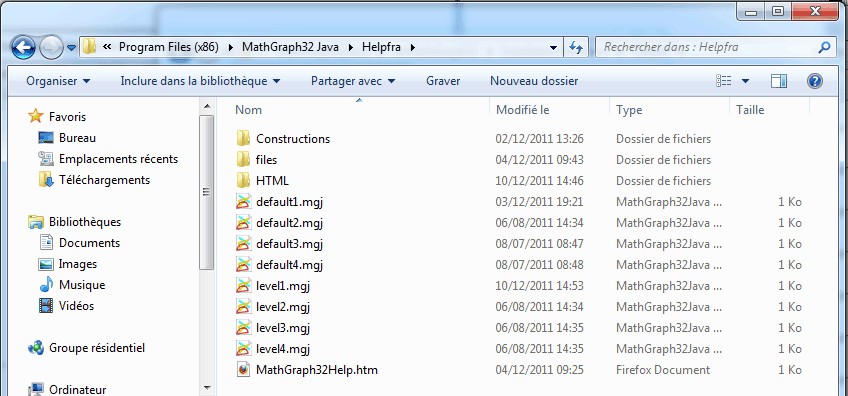The width and height of the screenshot is (848, 396).
Task: Click the level2.mgj file icon
Action: click(x=244, y=307)
